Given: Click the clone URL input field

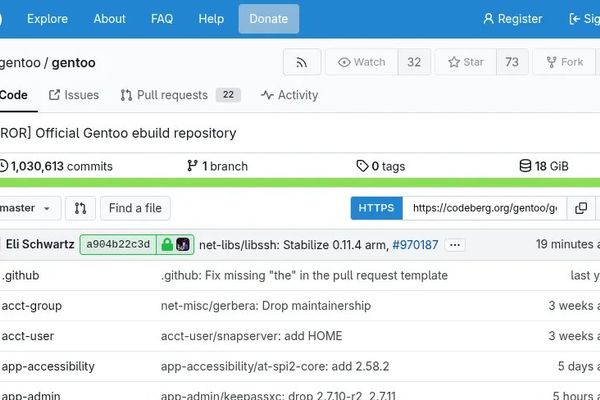Looking at the screenshot, I should pos(484,208).
